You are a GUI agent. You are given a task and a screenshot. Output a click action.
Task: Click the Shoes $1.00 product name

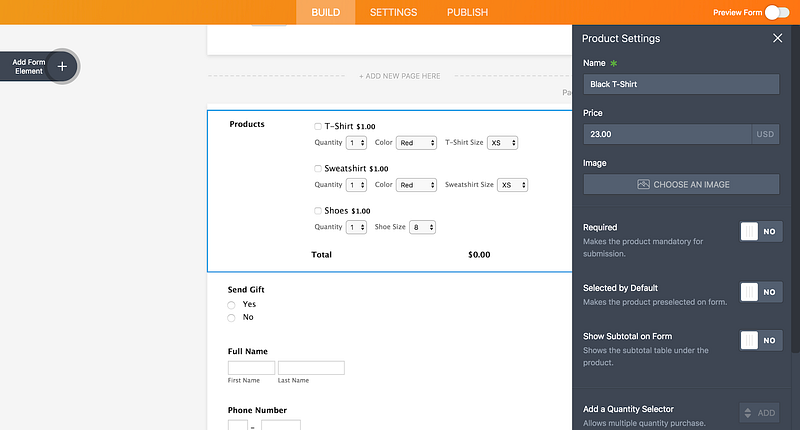(x=347, y=211)
